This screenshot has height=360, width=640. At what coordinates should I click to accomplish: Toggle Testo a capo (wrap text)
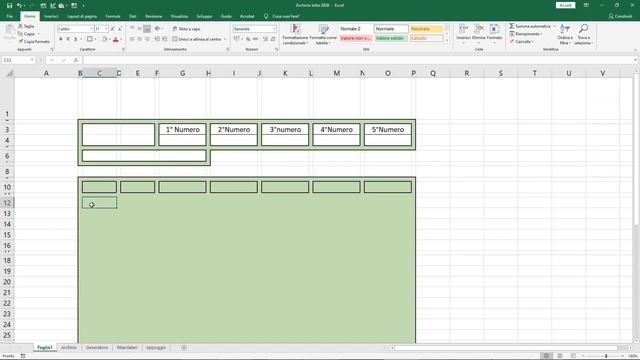point(187,29)
